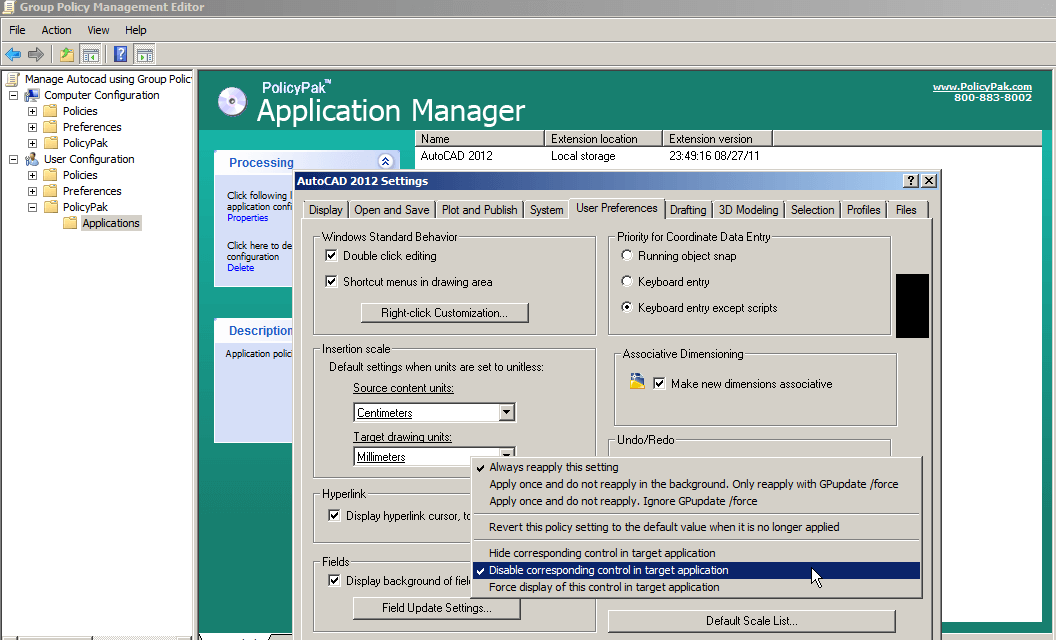1056x640 pixels.
Task: Collapse the User Configuration tree node
Action: pyautogui.click(x=13, y=159)
